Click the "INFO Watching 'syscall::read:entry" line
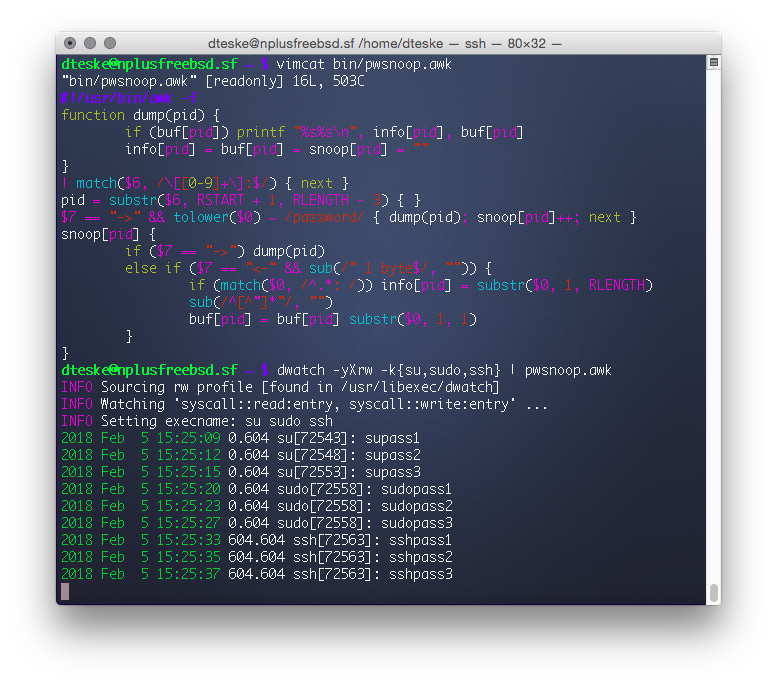Image resolution: width=777 pixels, height=685 pixels. click(x=304, y=404)
